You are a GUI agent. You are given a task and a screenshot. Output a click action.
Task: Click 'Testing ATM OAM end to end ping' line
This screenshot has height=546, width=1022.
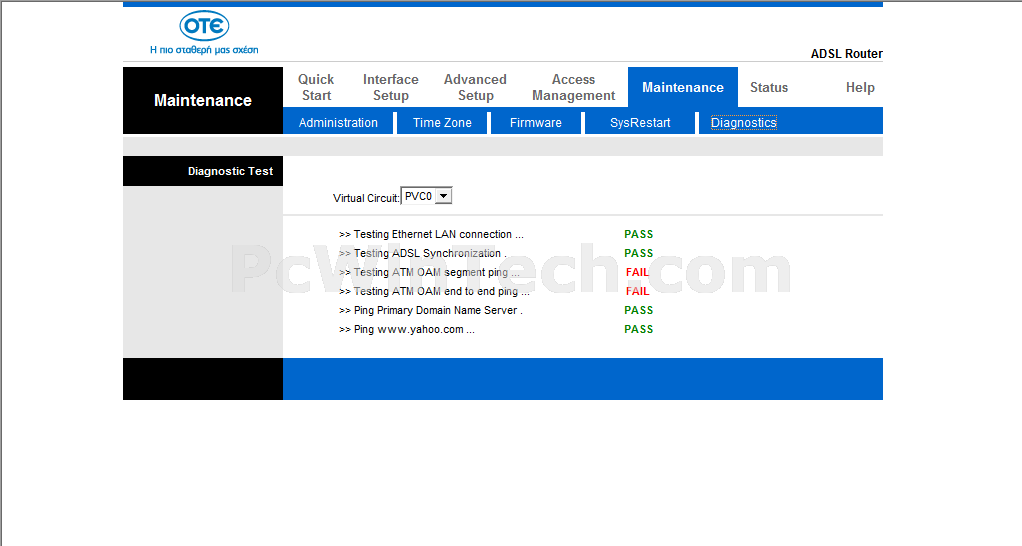[434, 291]
